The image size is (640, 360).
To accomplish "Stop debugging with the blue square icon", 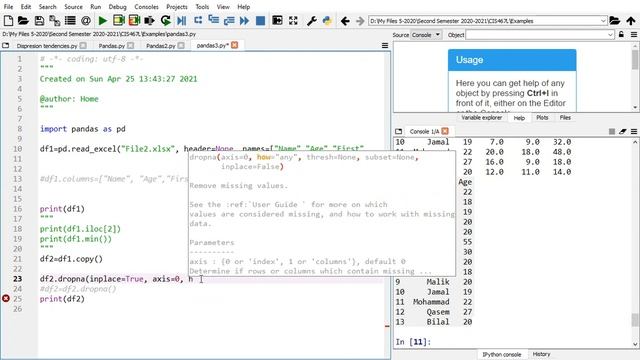I will (260, 20).
